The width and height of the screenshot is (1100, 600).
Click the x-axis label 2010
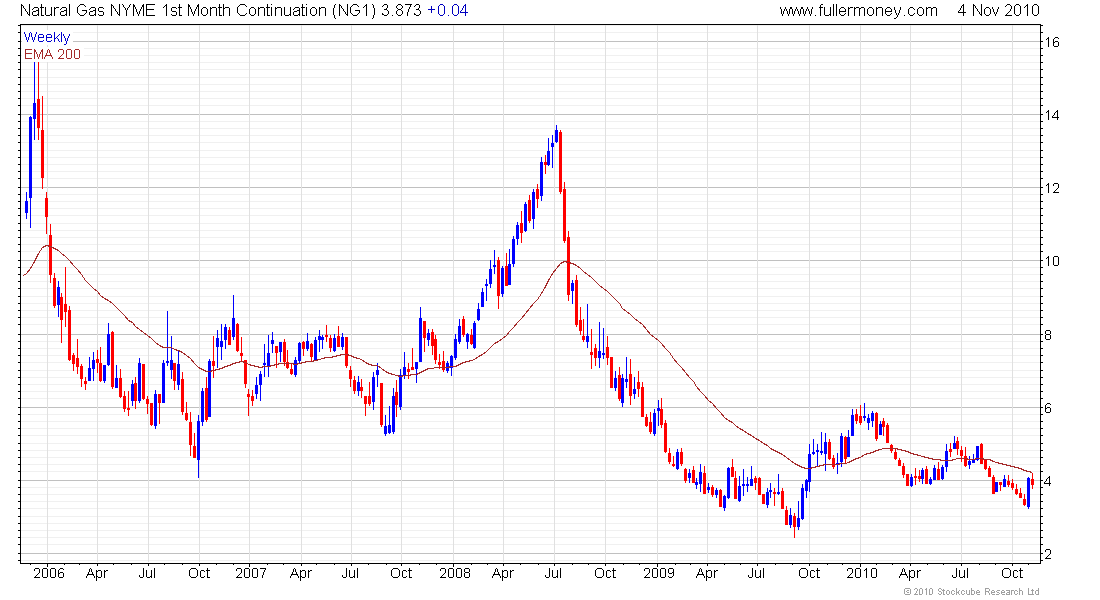861,573
